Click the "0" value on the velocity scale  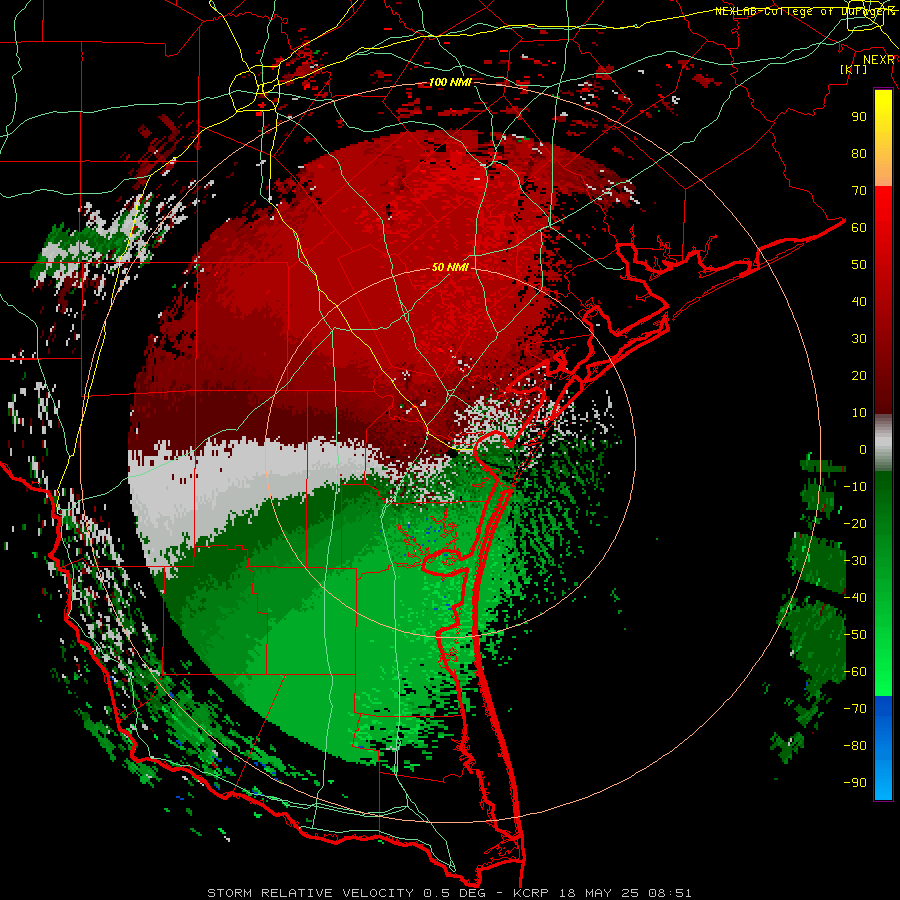tap(863, 449)
